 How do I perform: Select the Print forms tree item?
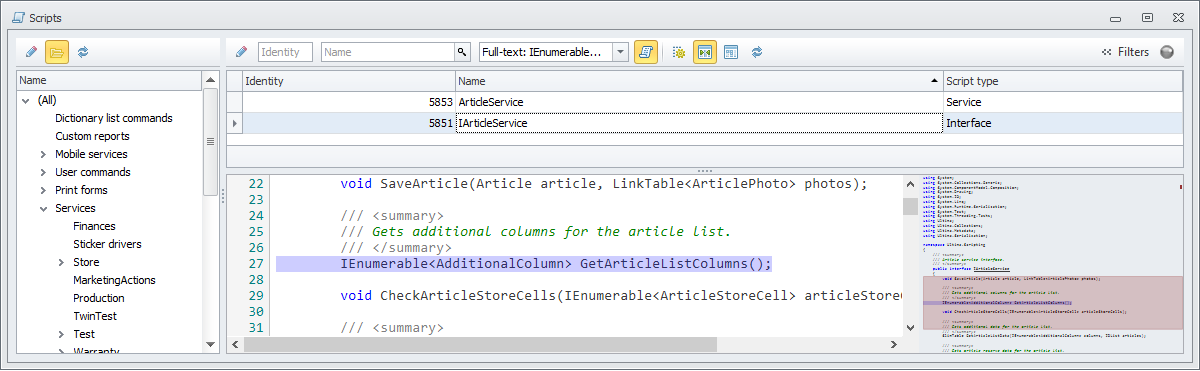81,190
